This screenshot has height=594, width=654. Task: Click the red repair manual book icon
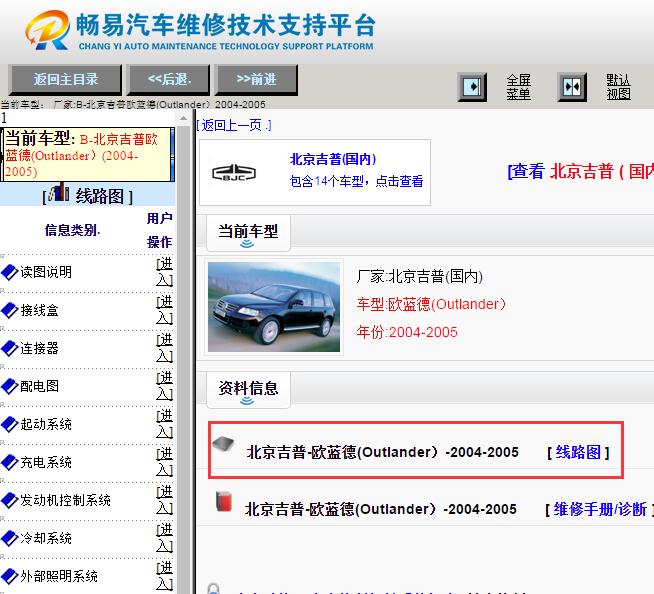pyautogui.click(x=224, y=502)
